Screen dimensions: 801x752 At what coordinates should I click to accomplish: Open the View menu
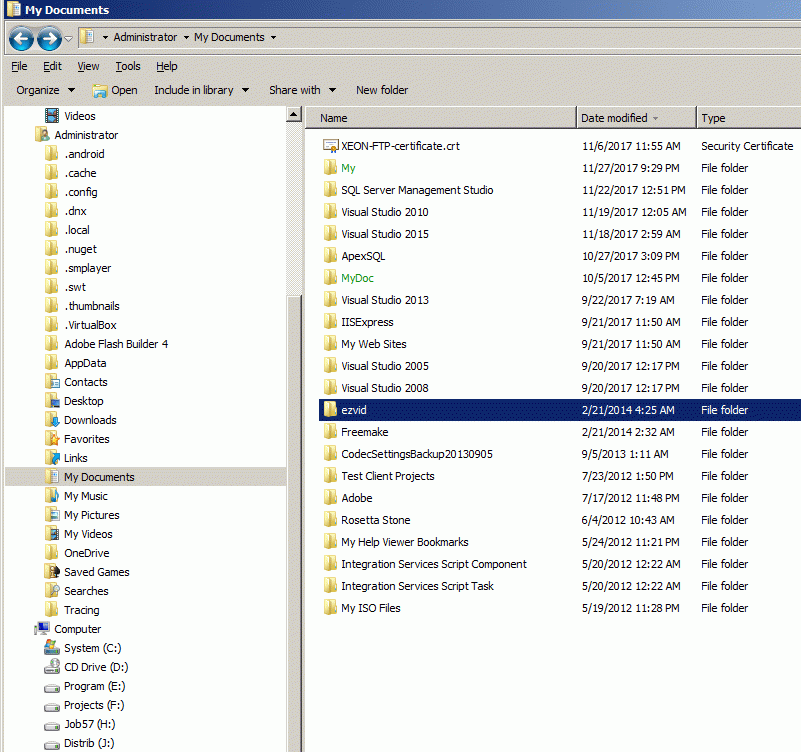click(x=88, y=66)
